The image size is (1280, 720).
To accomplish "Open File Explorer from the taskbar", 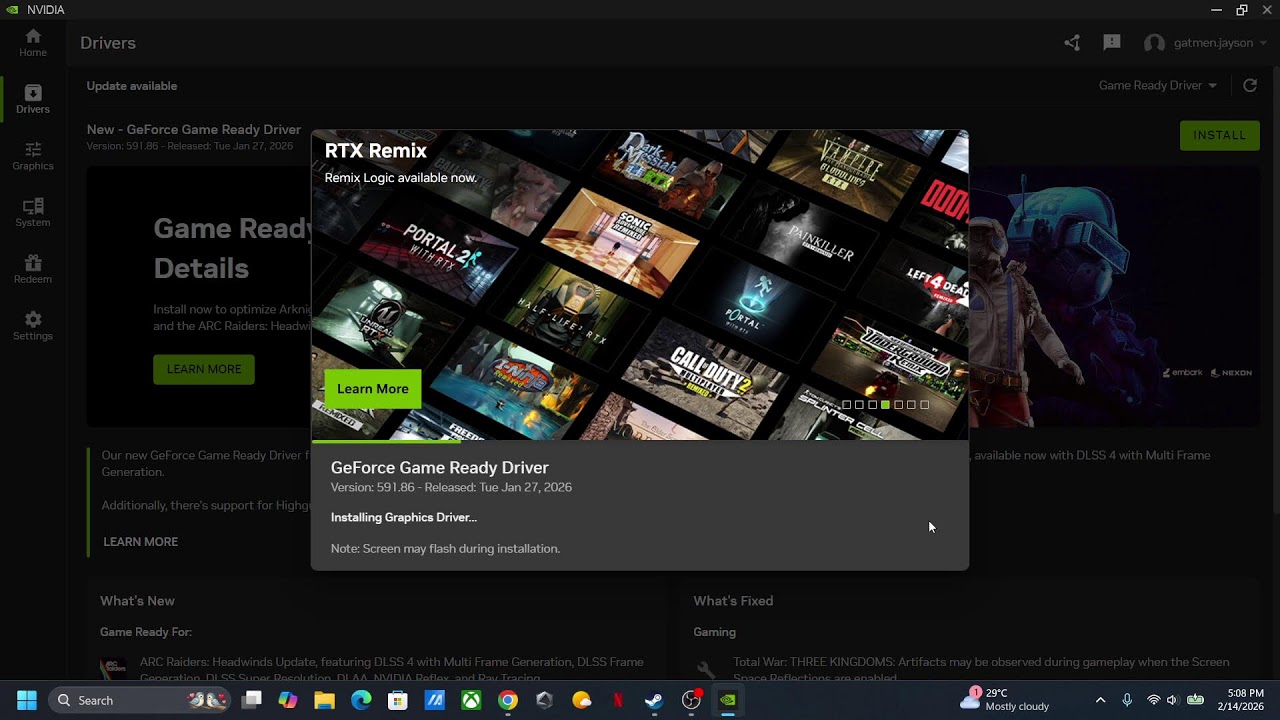I will coord(324,700).
